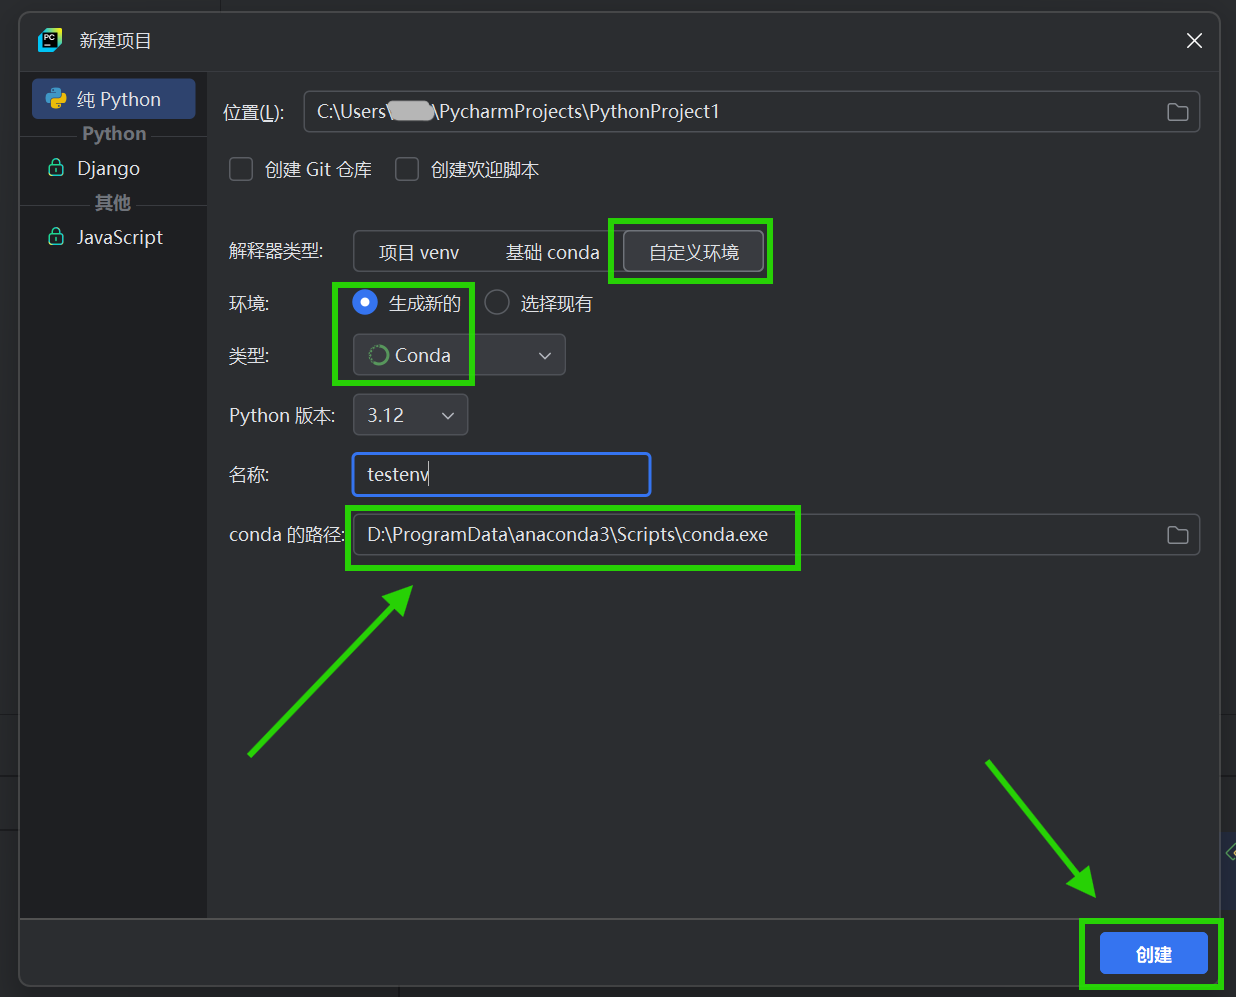Image resolution: width=1236 pixels, height=997 pixels.
Task: Click the lock icon beside JavaScript
Action: pos(56,236)
